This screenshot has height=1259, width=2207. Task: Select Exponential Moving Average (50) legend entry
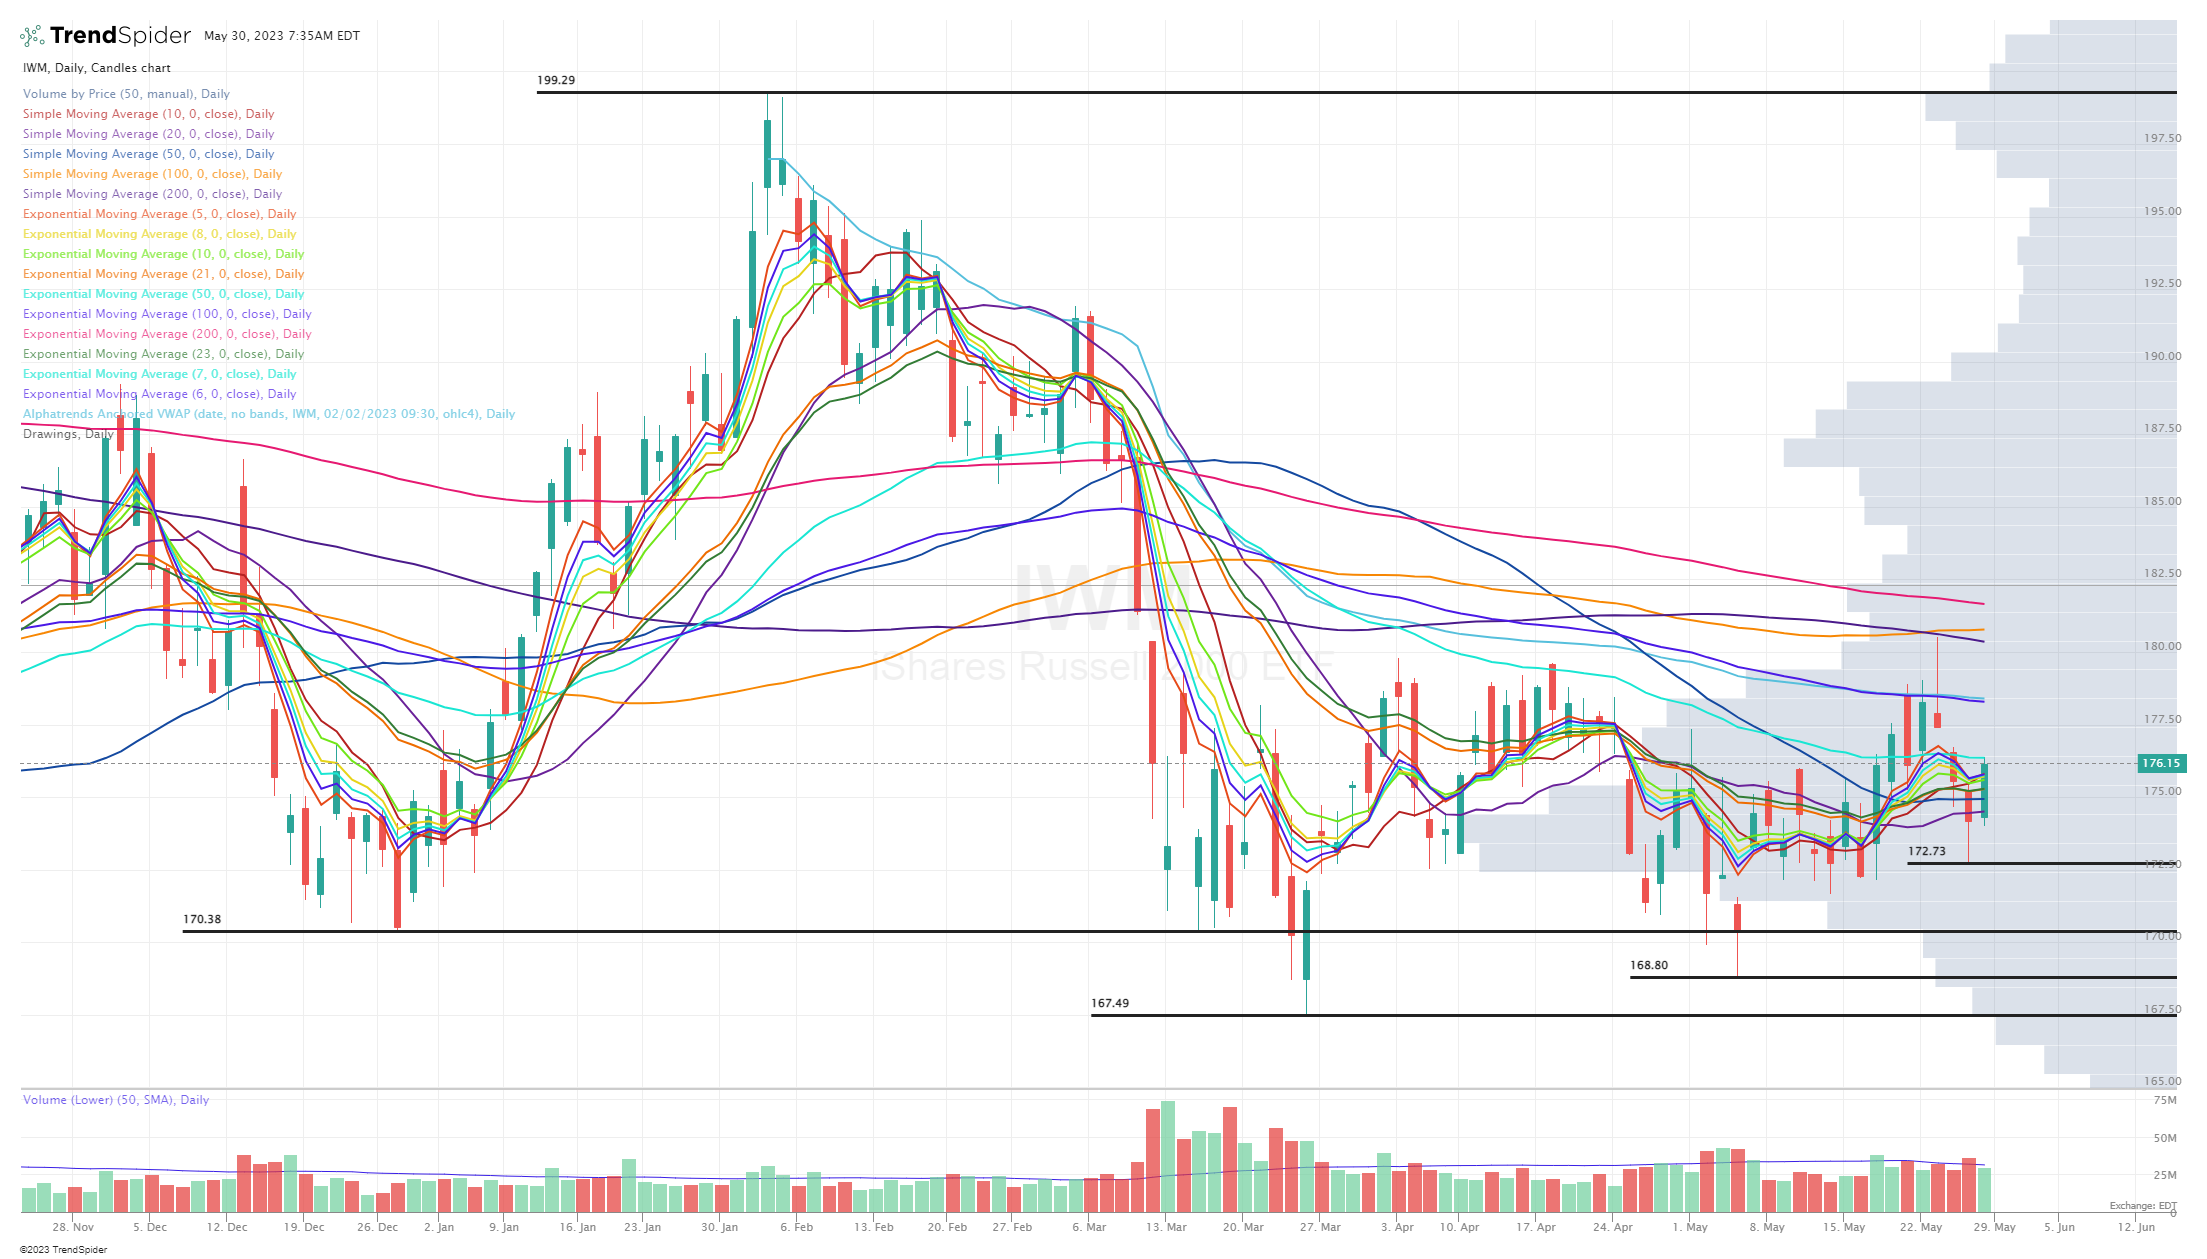pos(163,293)
